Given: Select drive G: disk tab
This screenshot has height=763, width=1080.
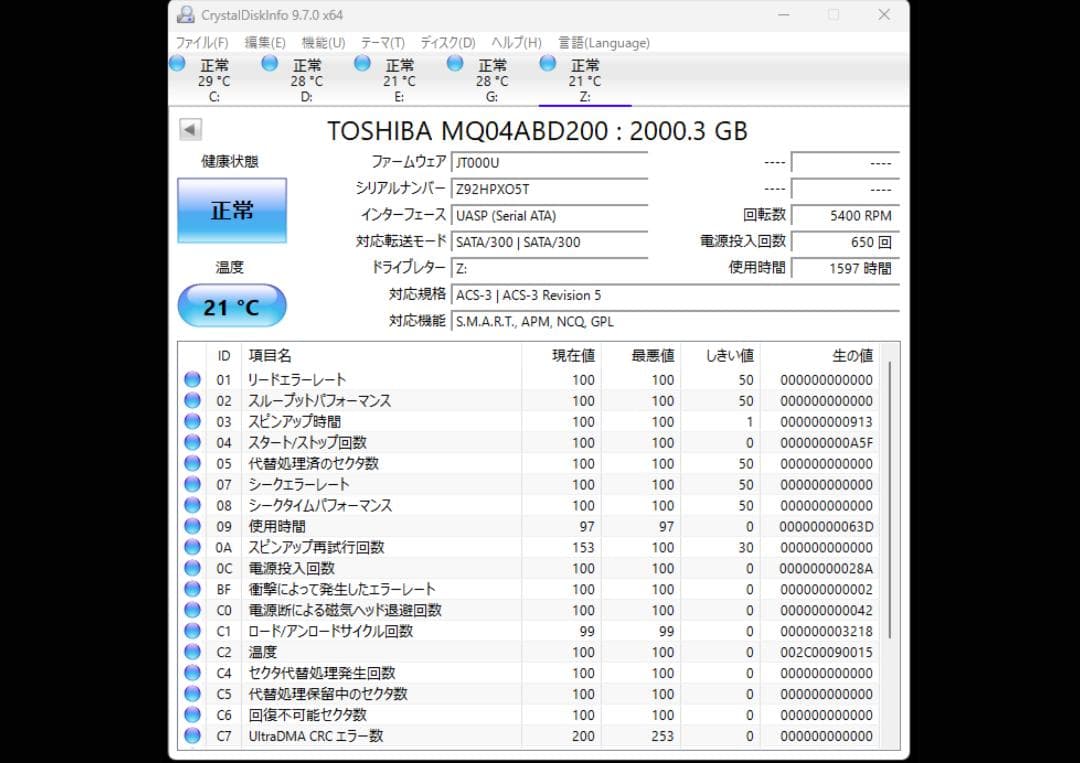Looking at the screenshot, I should click(x=492, y=81).
